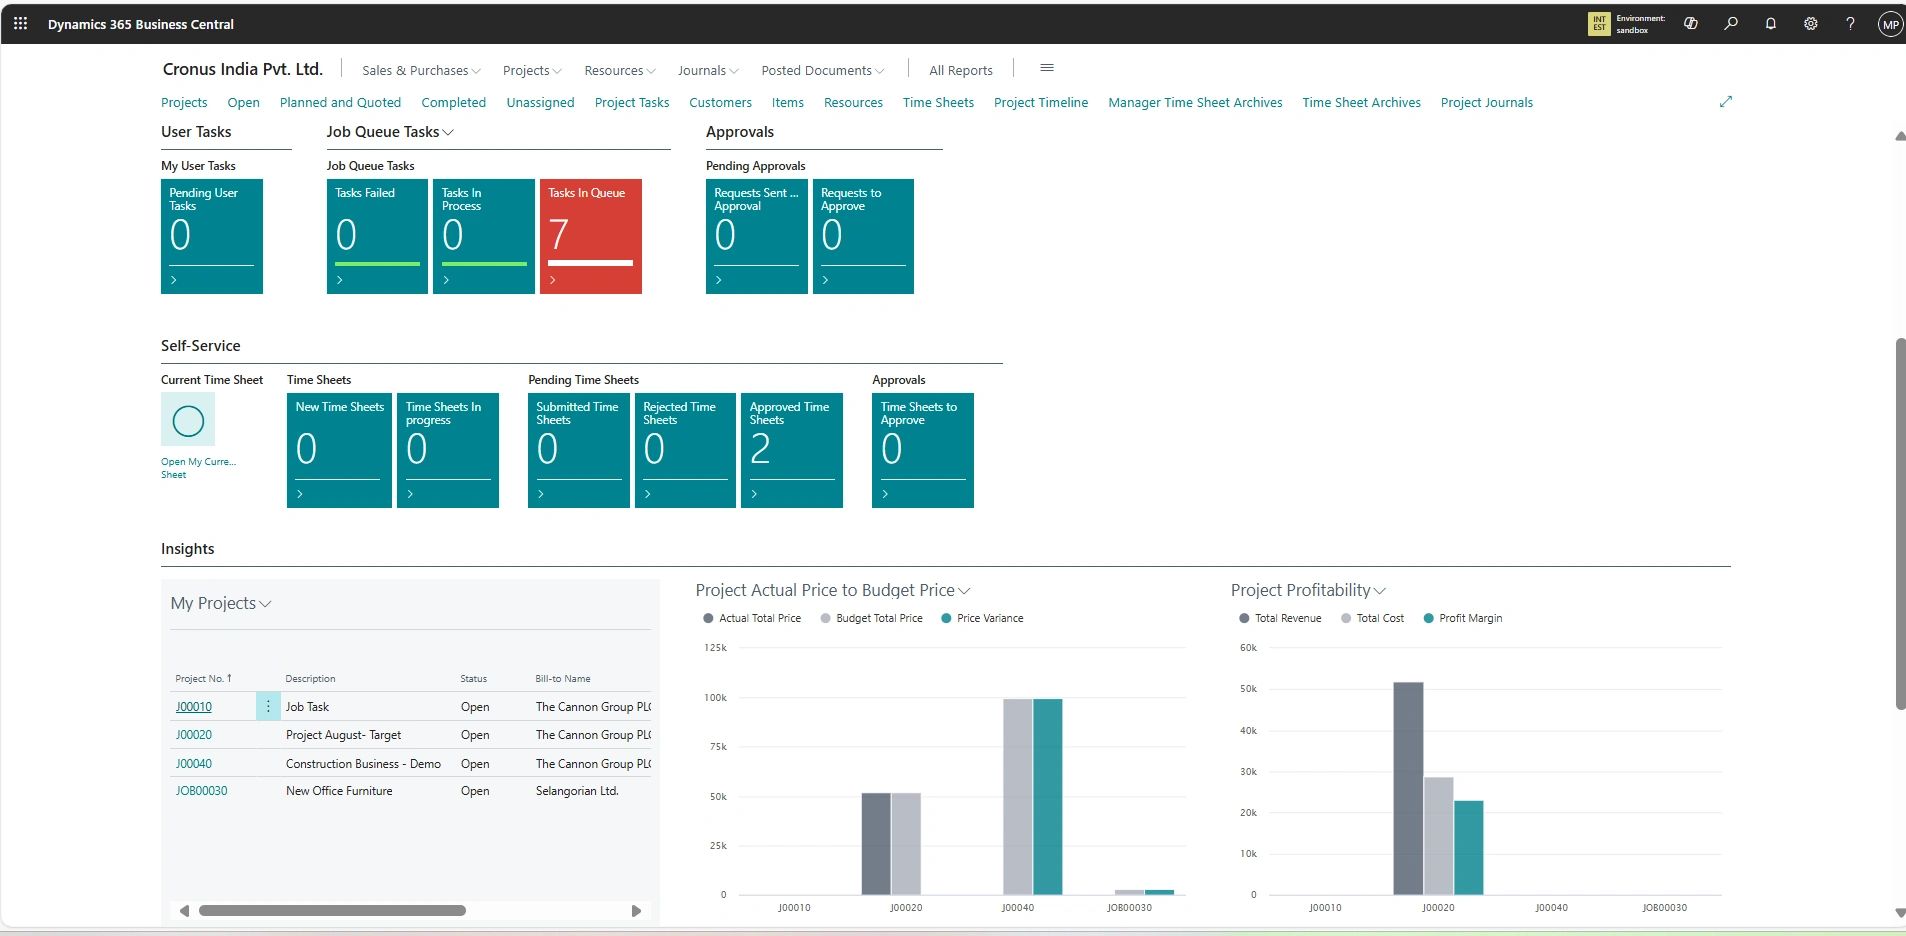Click My Projects horizontal scrollbar thumb
The image size is (1906, 936).
pyautogui.click(x=332, y=911)
